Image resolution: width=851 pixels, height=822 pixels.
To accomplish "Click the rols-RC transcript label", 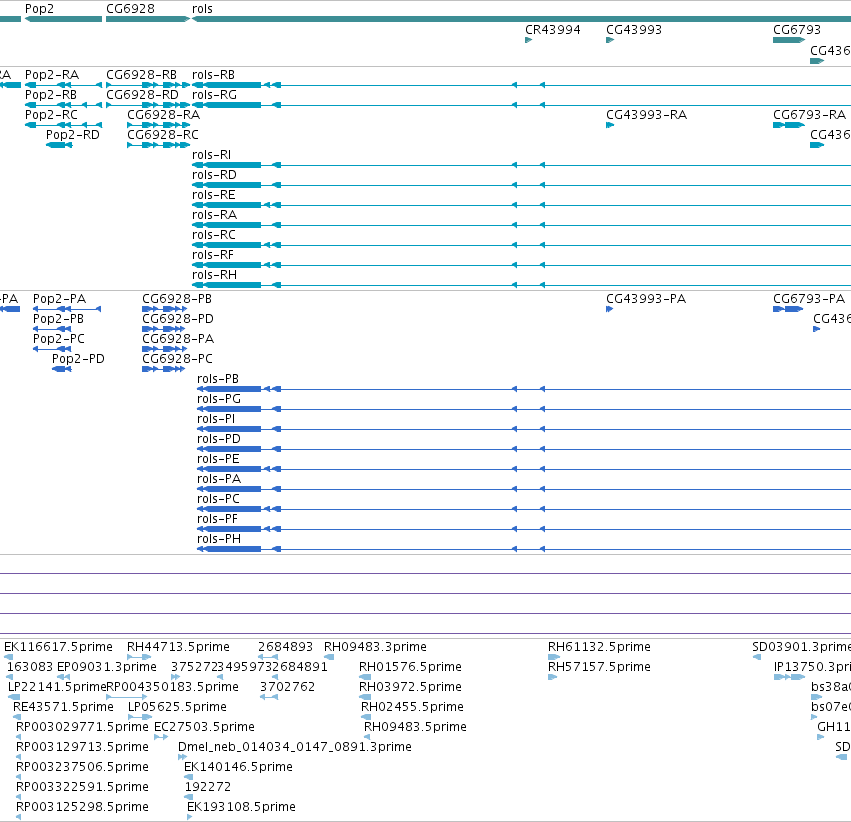I will (x=214, y=235).
